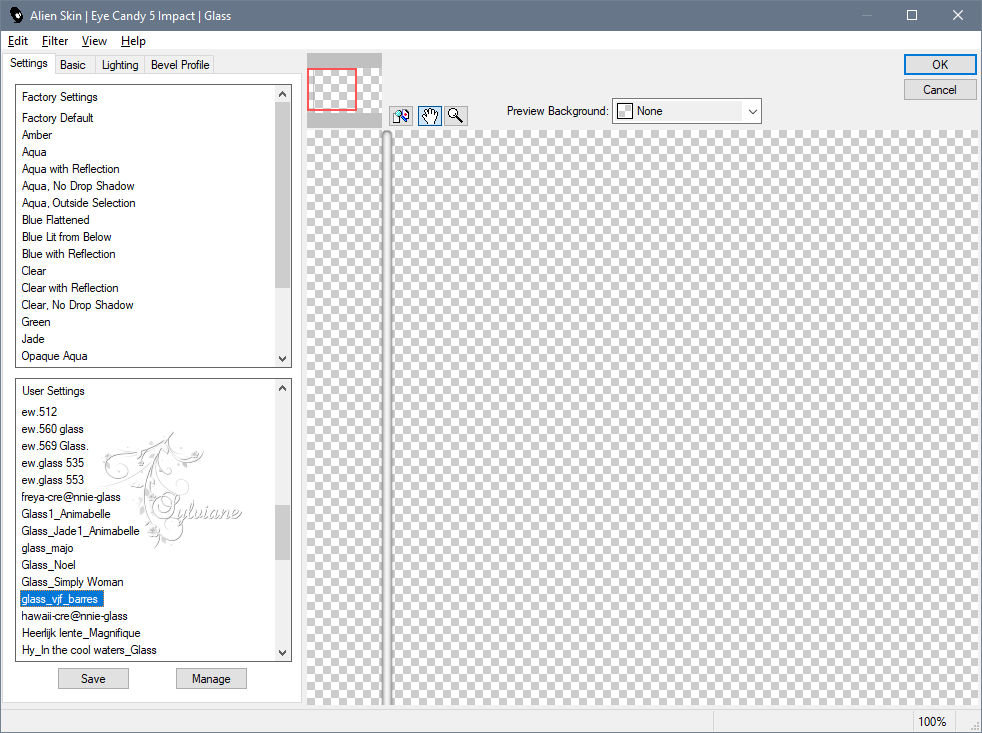Select the Jade preset
Screen dimensions: 982x733
point(33,338)
